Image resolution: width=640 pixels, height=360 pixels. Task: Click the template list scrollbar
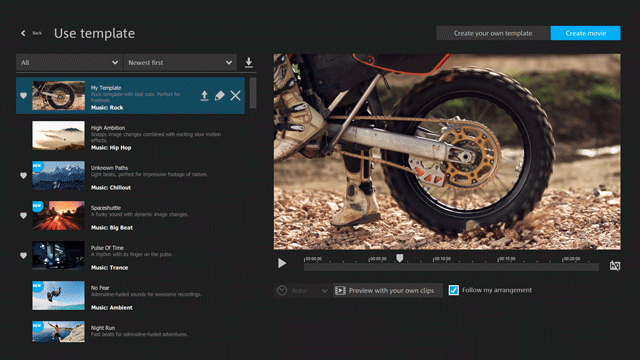pos(253,93)
